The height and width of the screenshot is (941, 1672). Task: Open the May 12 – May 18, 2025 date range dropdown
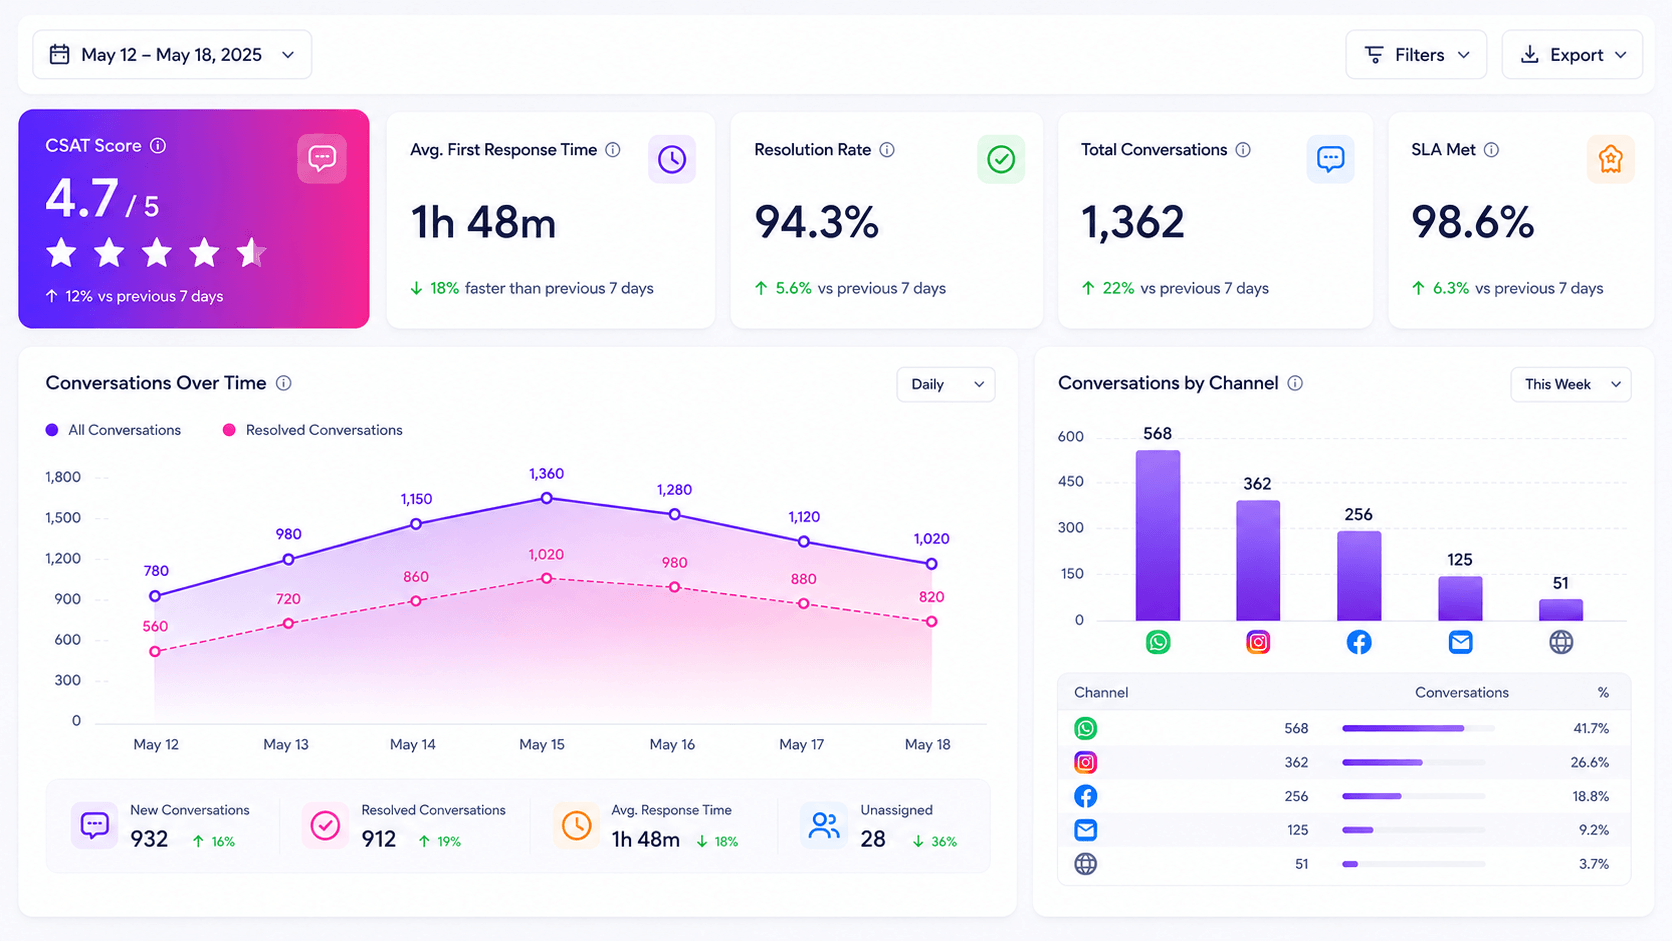pos(172,54)
